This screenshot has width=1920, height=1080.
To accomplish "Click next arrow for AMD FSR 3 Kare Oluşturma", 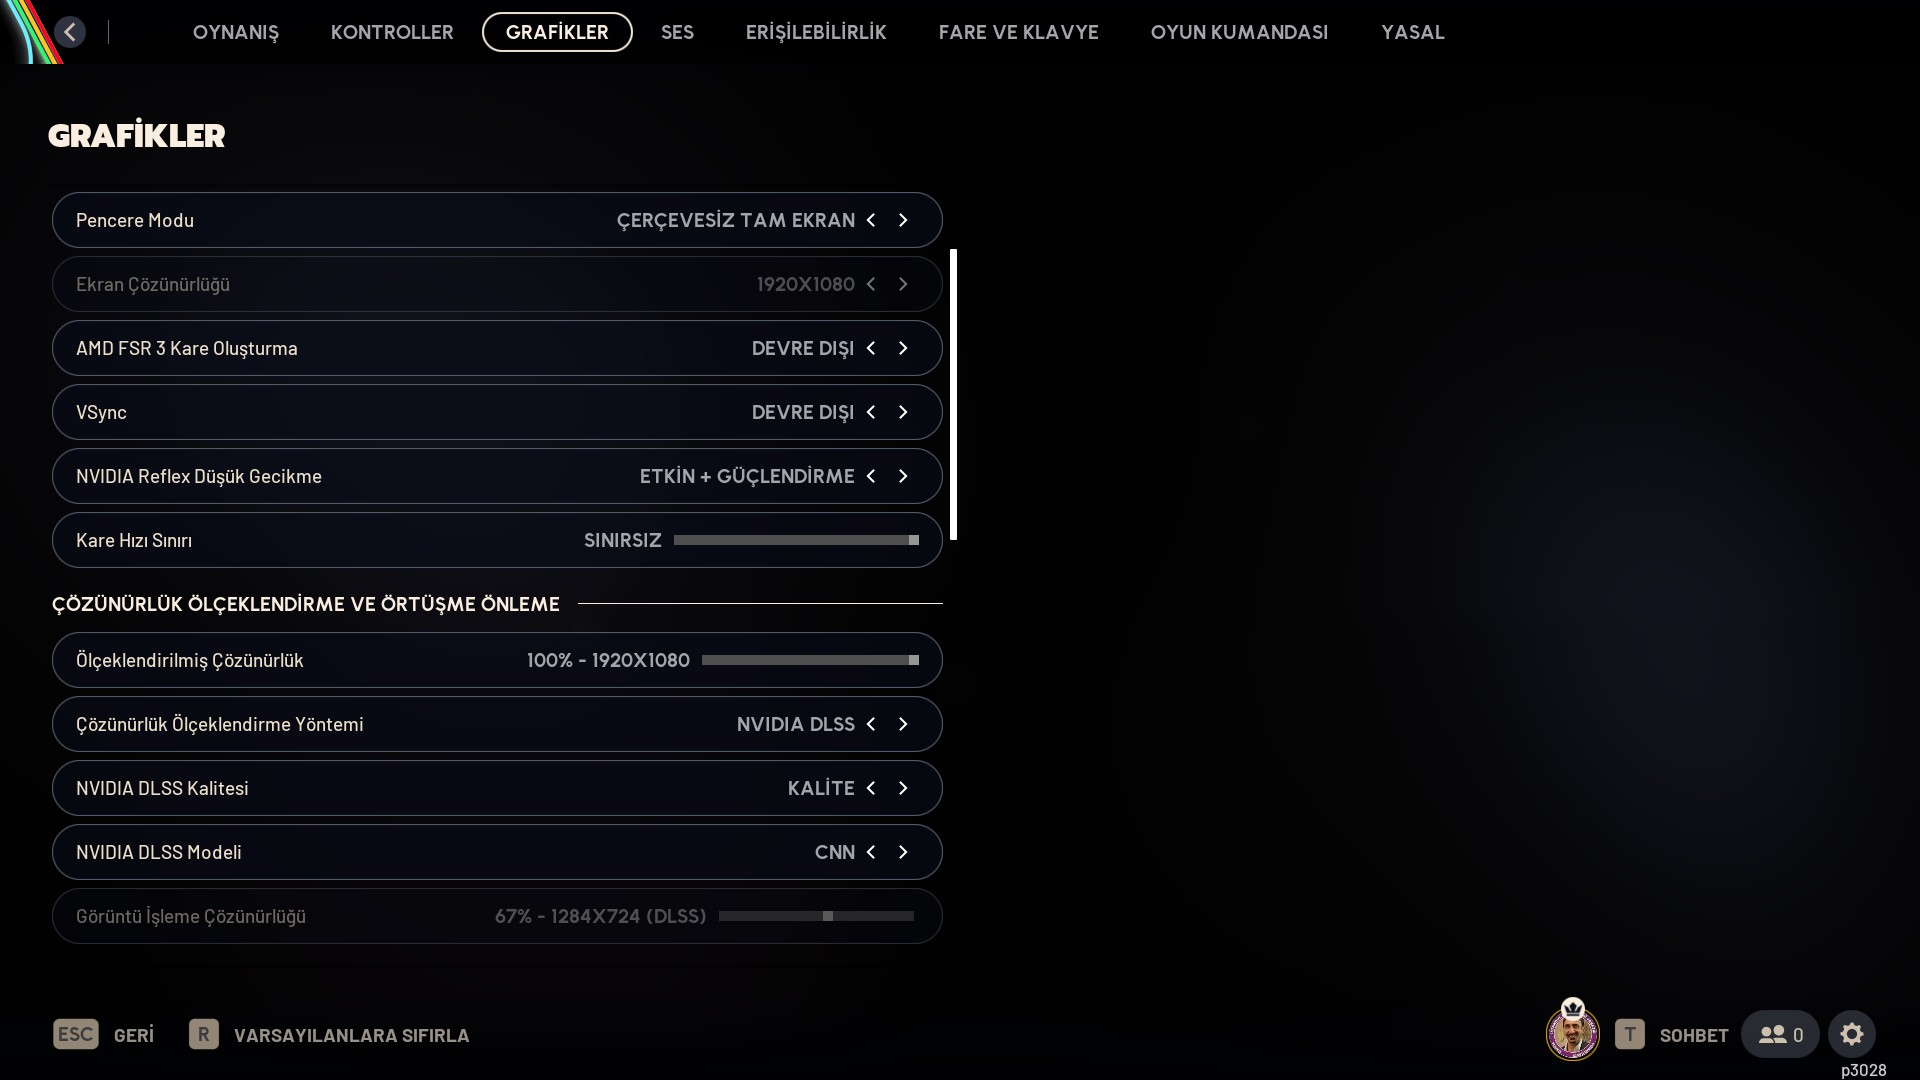I will pos(903,348).
